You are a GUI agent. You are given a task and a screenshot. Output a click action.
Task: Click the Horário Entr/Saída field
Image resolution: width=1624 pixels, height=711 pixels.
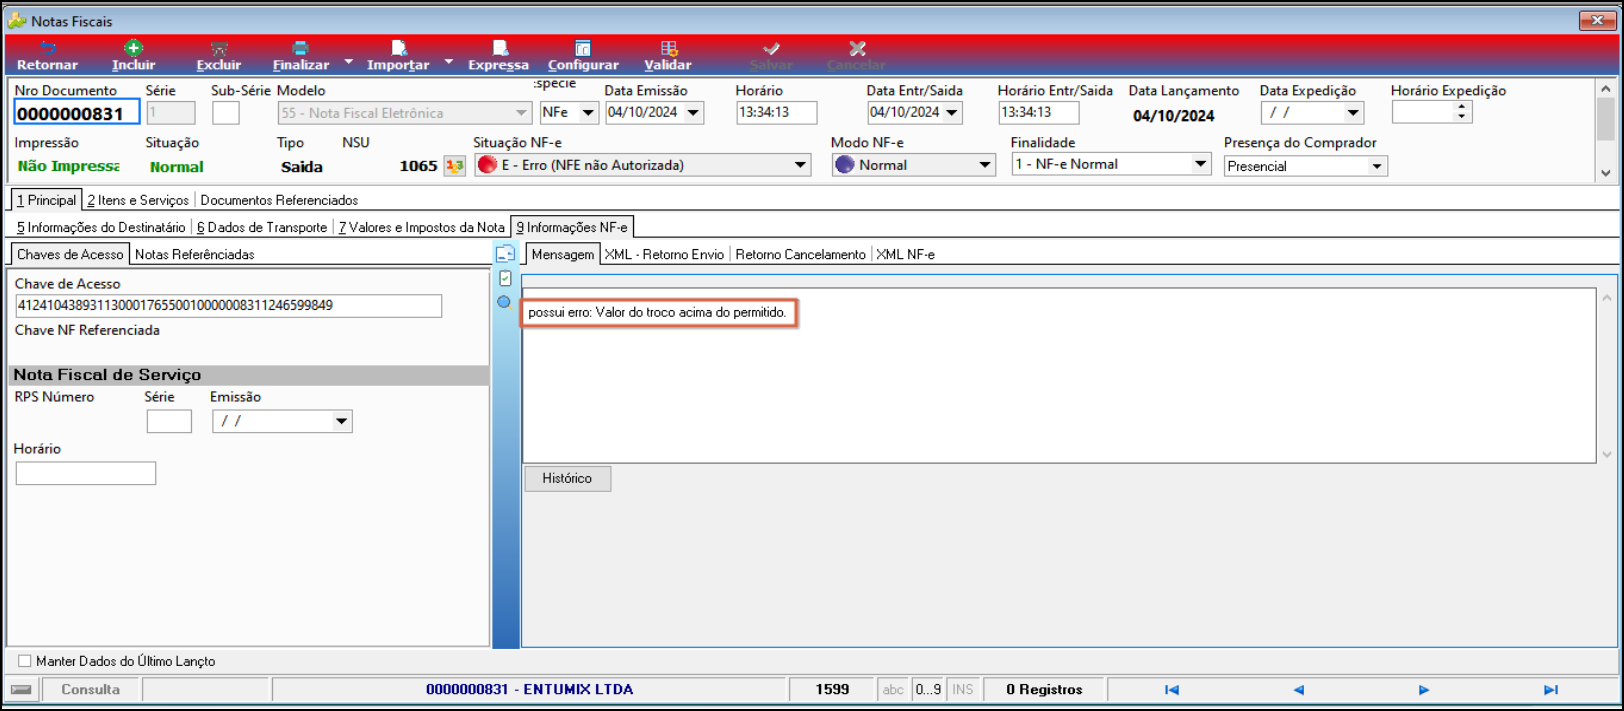pyautogui.click(x=1038, y=112)
